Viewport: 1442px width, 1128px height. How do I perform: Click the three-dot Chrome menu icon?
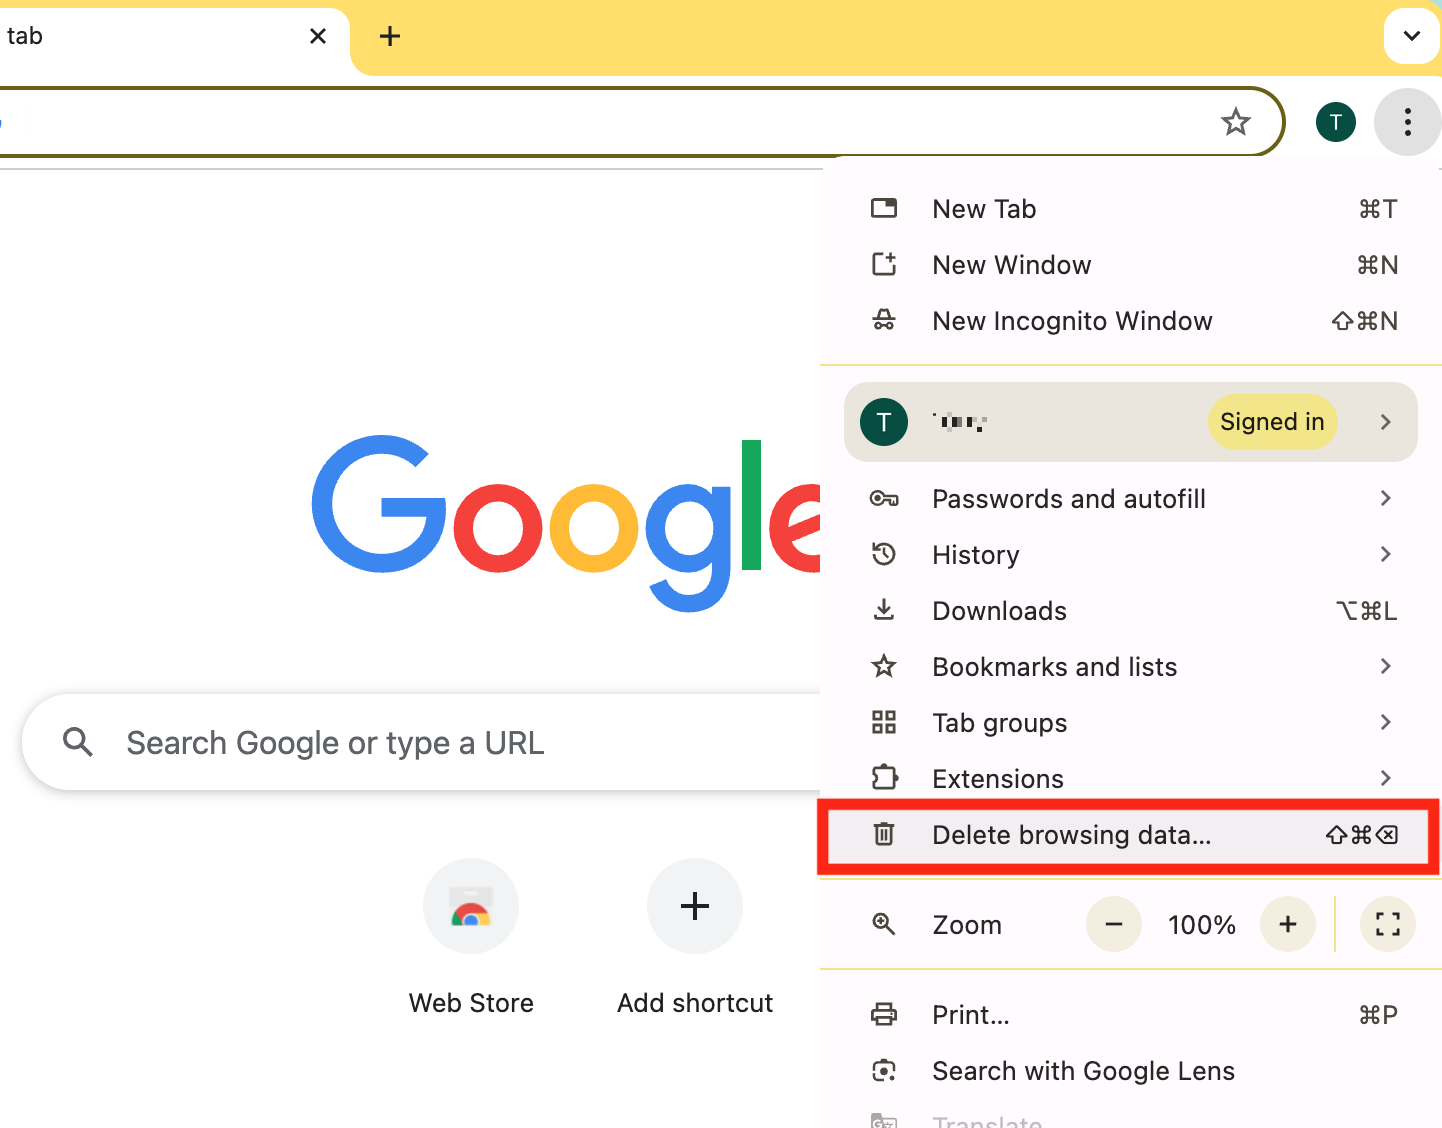click(x=1407, y=121)
